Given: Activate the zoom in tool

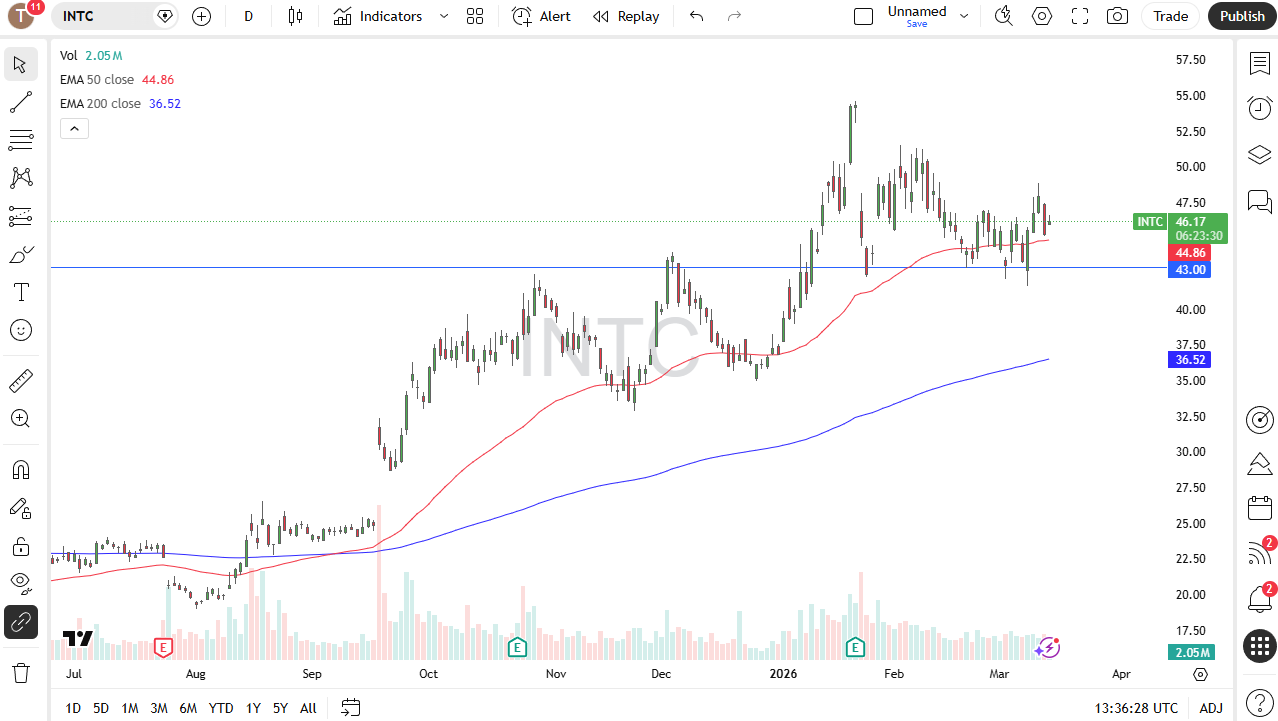Looking at the screenshot, I should [x=21, y=418].
